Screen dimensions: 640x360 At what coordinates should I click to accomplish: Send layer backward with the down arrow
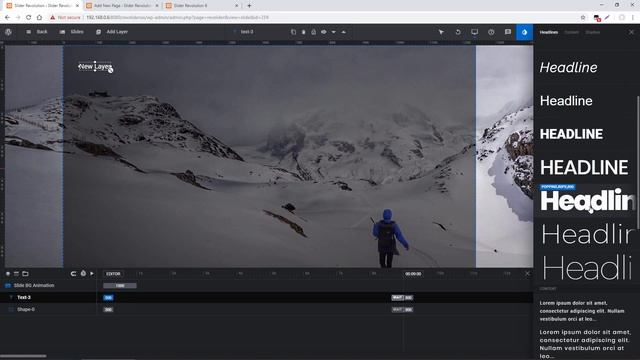pos(334,32)
